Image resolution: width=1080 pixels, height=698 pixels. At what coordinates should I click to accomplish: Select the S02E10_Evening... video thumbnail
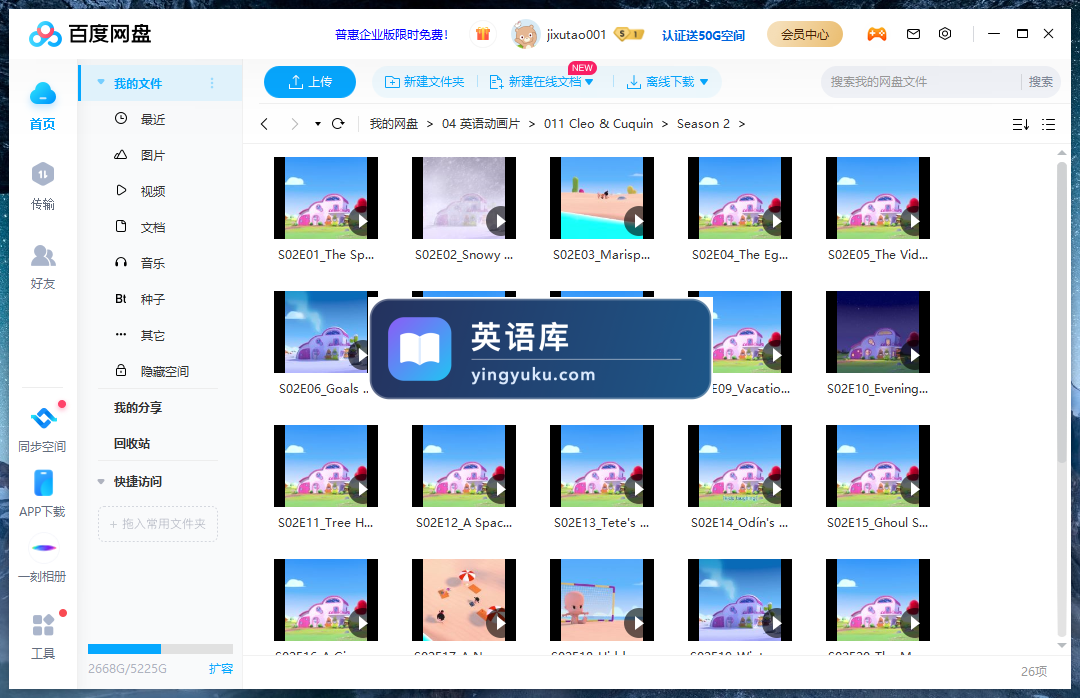tap(878, 332)
